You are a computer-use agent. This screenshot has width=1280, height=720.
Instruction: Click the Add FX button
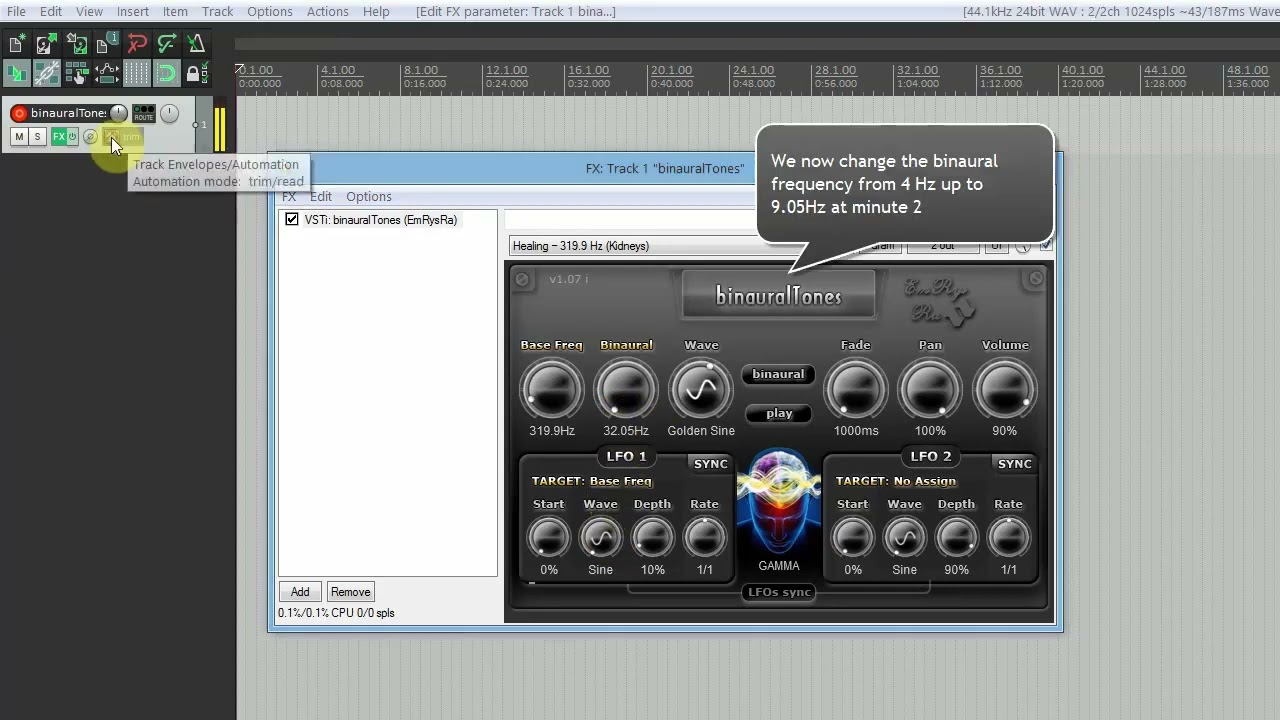[x=300, y=592]
